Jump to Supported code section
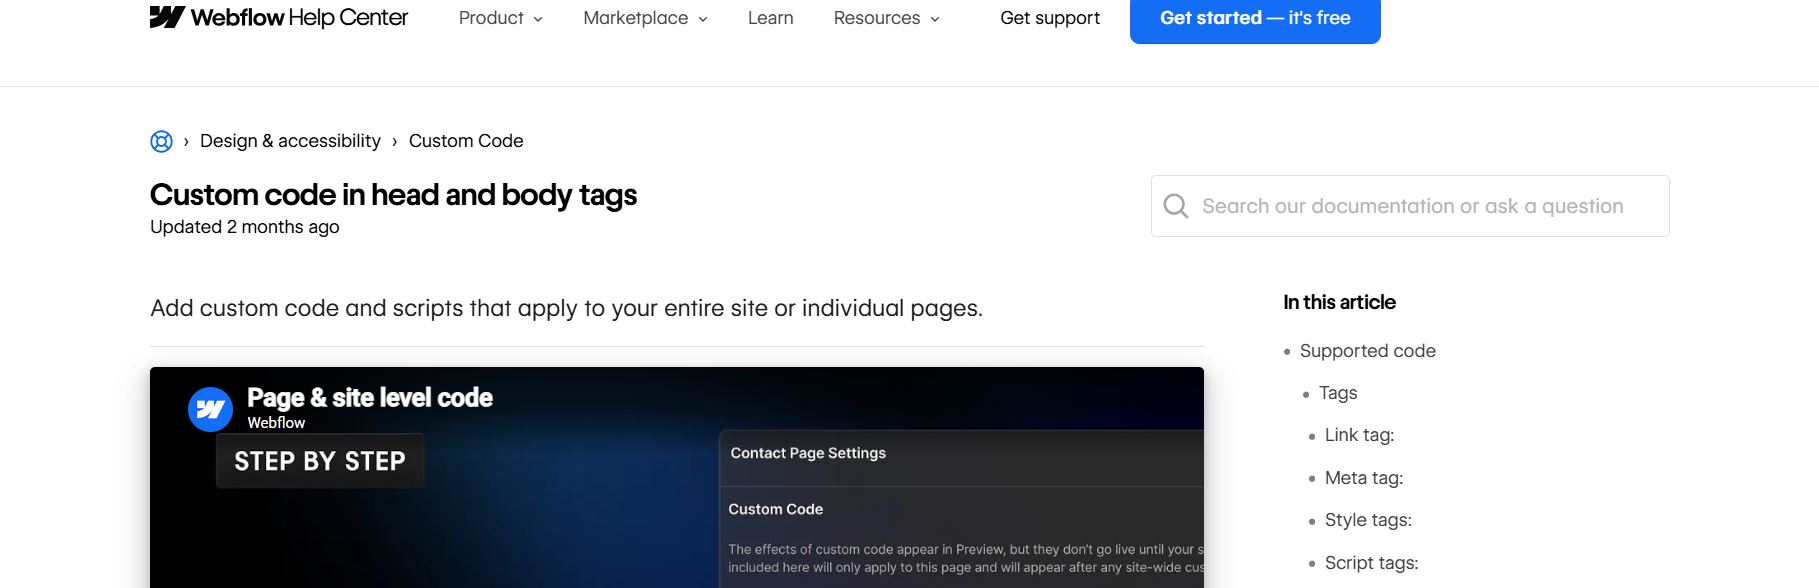This screenshot has height=588, width=1819. click(1367, 351)
